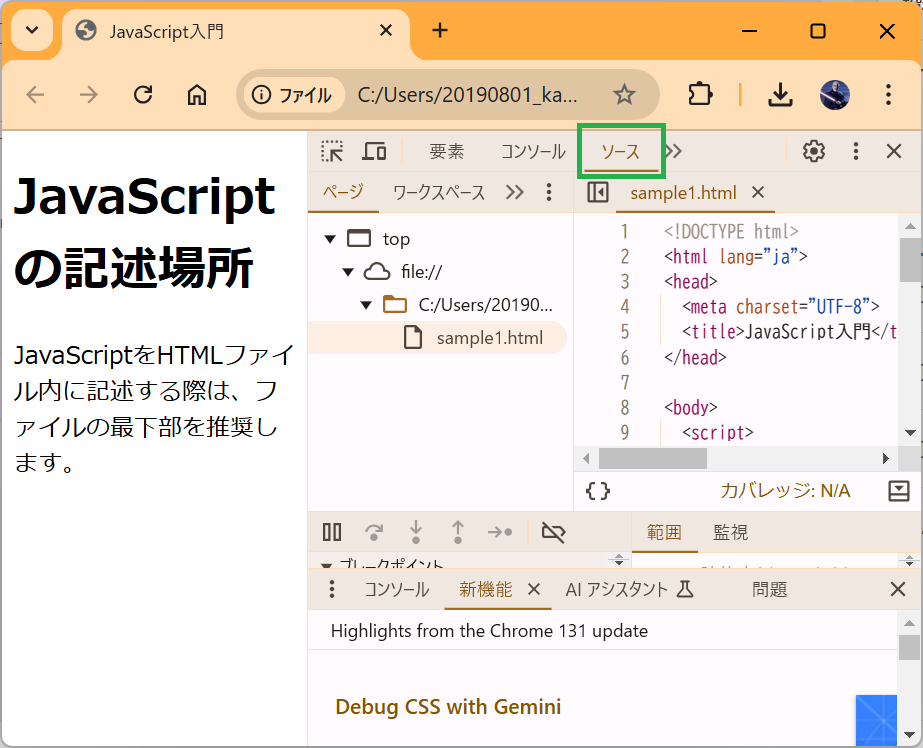Open the browser extensions puzzle icon

(x=701, y=95)
